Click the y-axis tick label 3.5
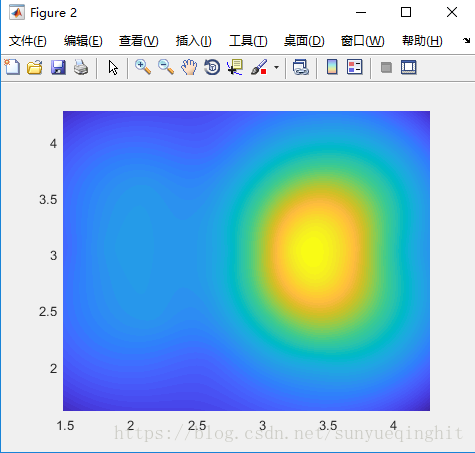This screenshot has width=475, height=453. coord(48,200)
